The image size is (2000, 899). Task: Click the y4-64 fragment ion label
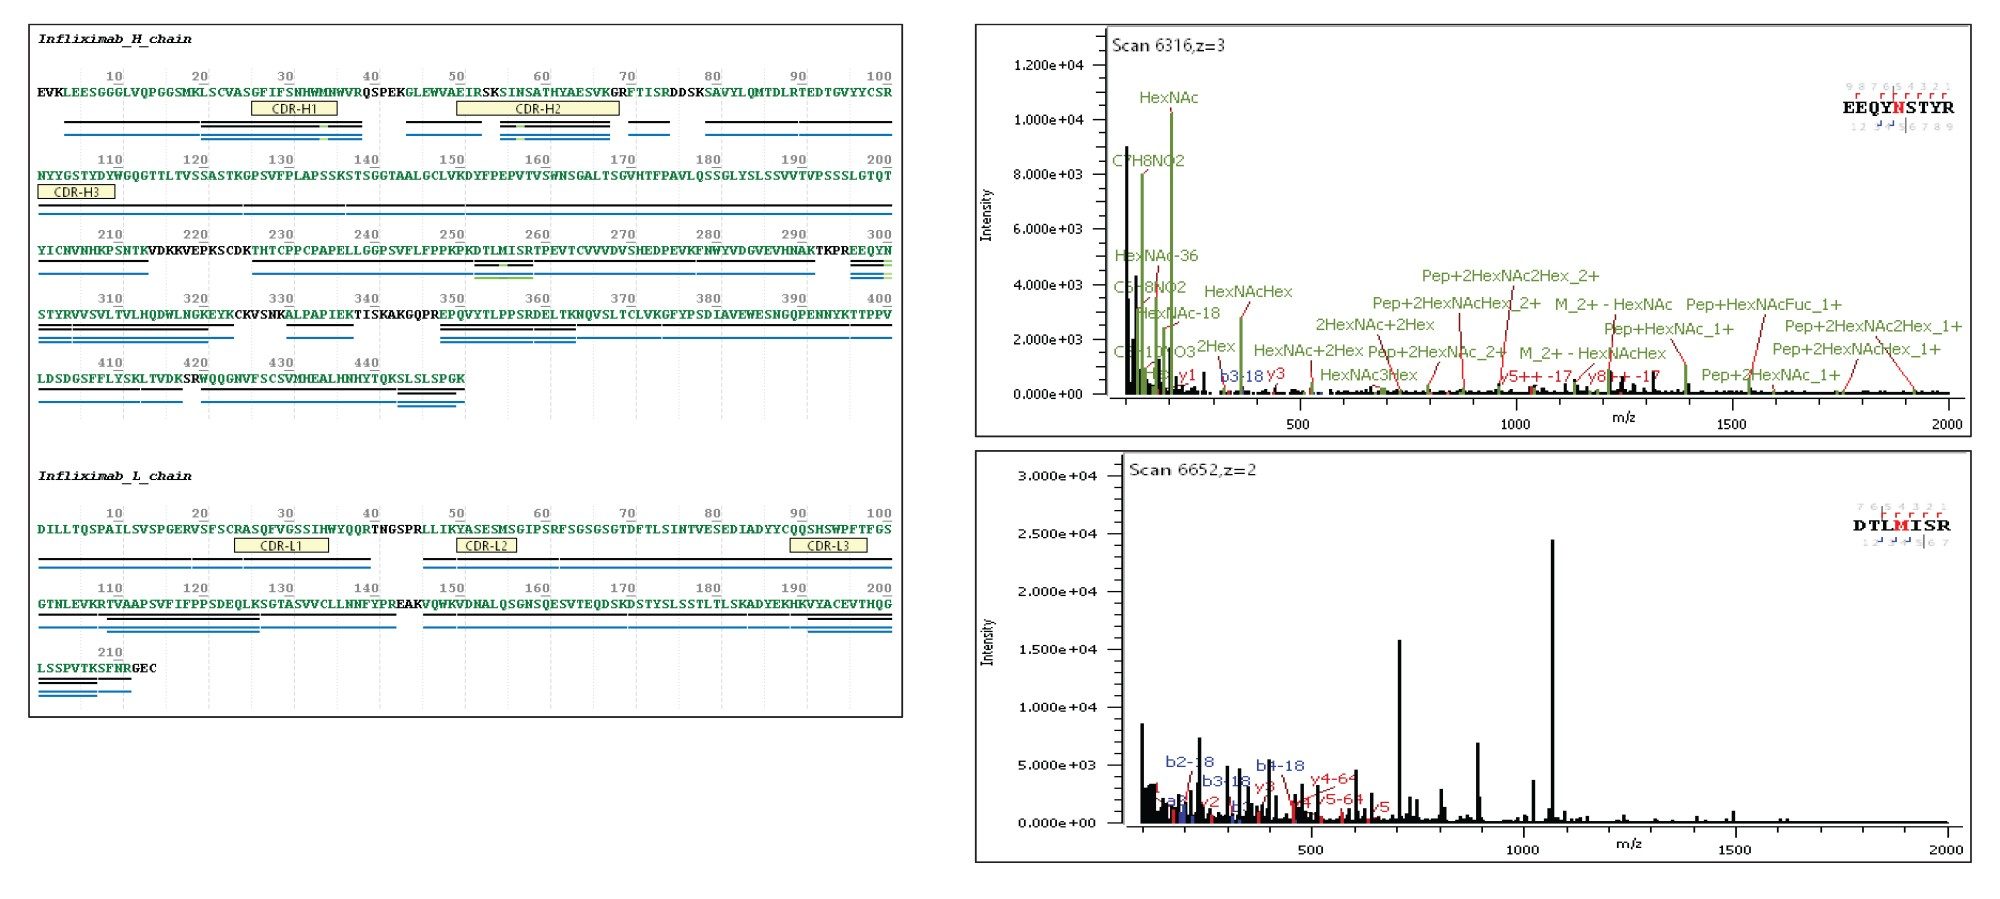click(1334, 778)
